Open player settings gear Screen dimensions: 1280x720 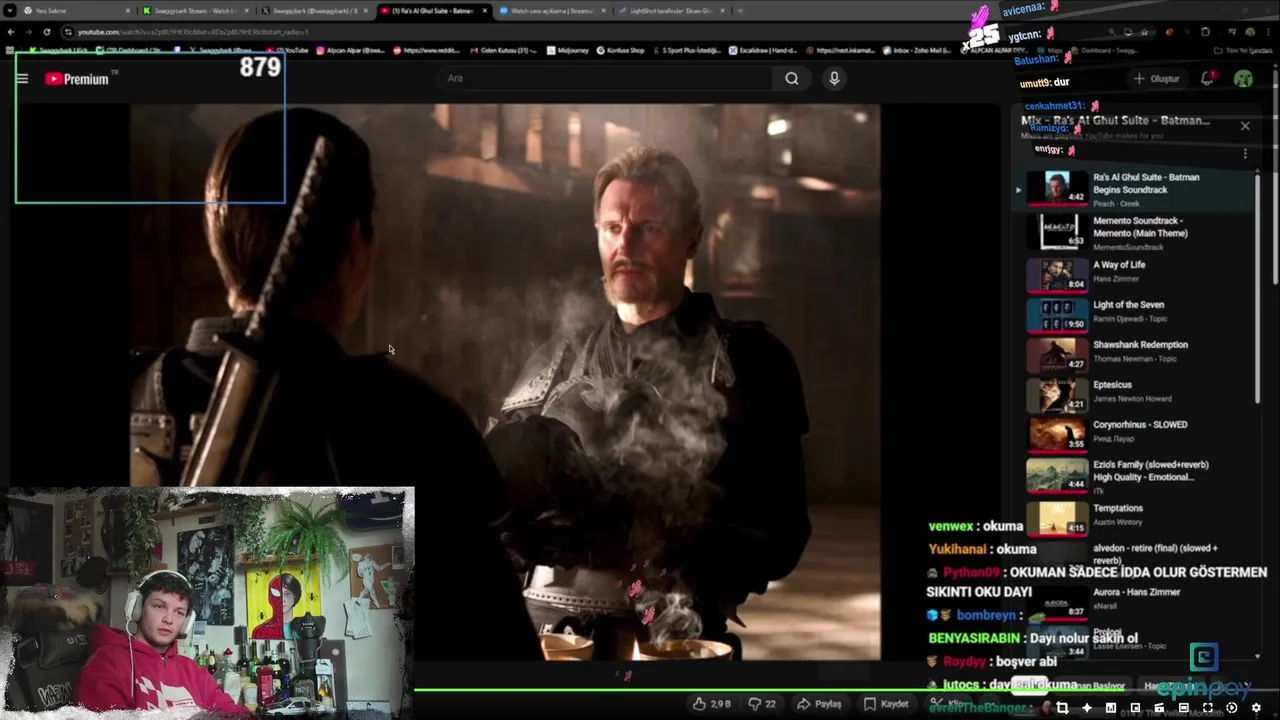coord(1256,708)
